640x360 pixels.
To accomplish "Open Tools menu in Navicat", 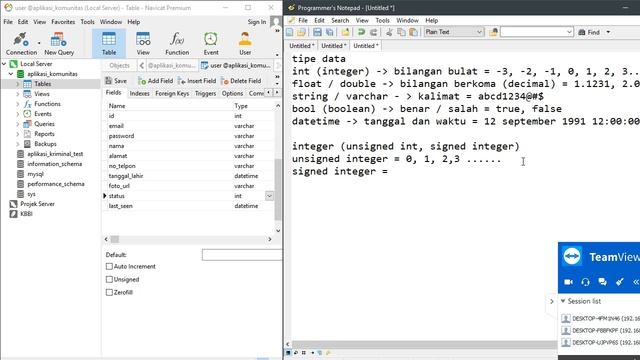I will (x=87, y=22).
